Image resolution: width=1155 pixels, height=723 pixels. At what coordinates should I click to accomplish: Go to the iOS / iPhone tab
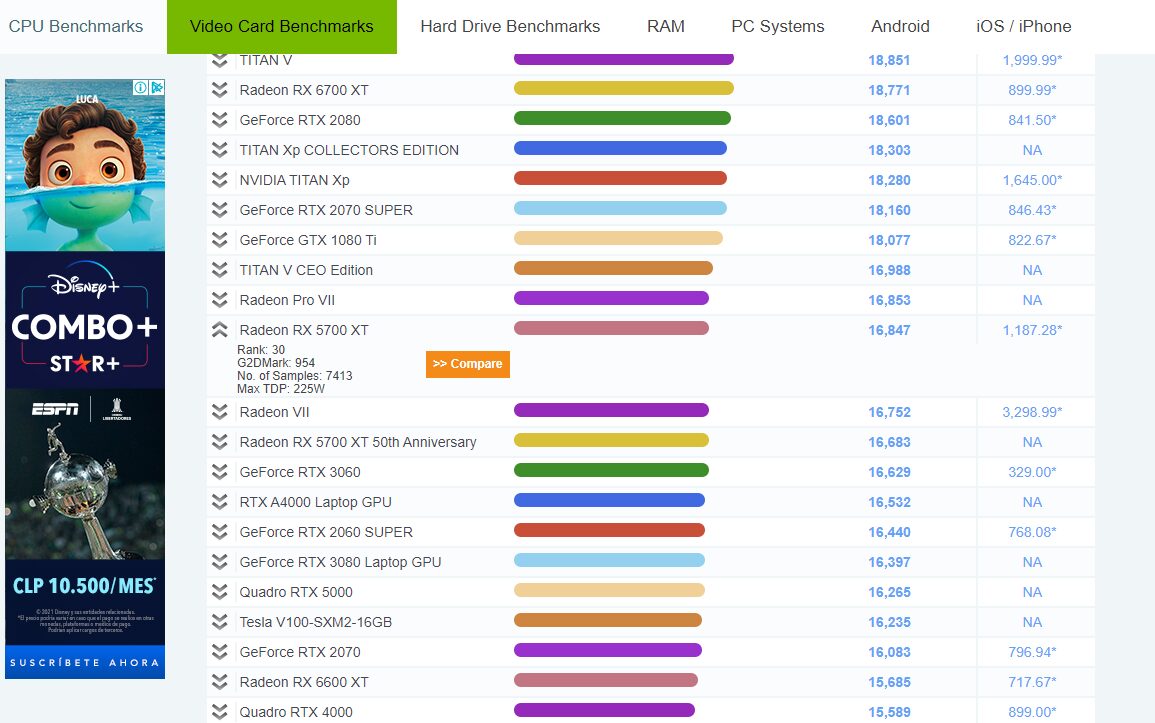click(x=1023, y=27)
